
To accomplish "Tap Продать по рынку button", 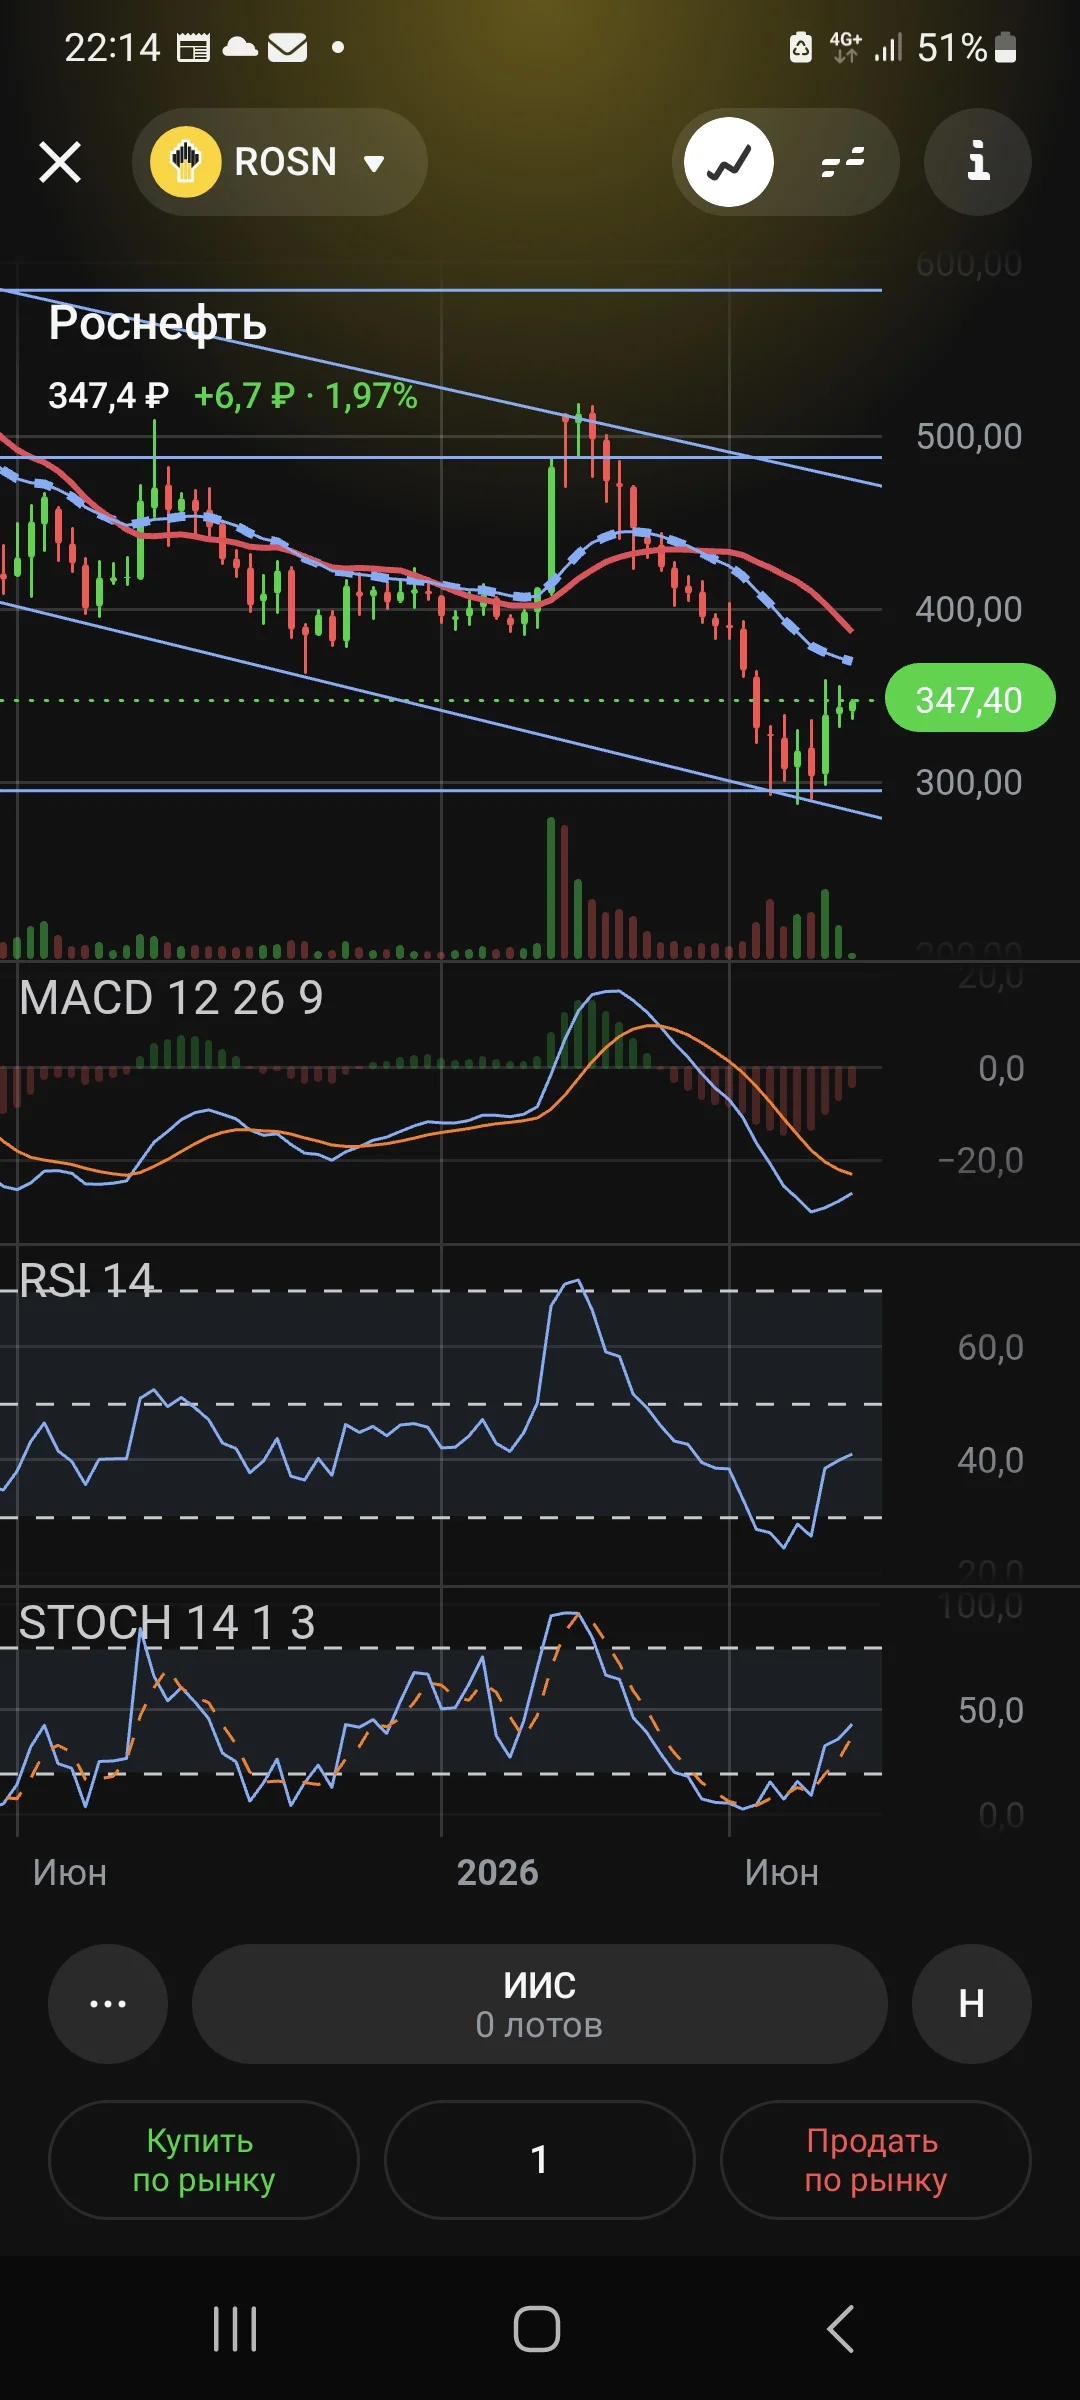I will click(876, 2160).
